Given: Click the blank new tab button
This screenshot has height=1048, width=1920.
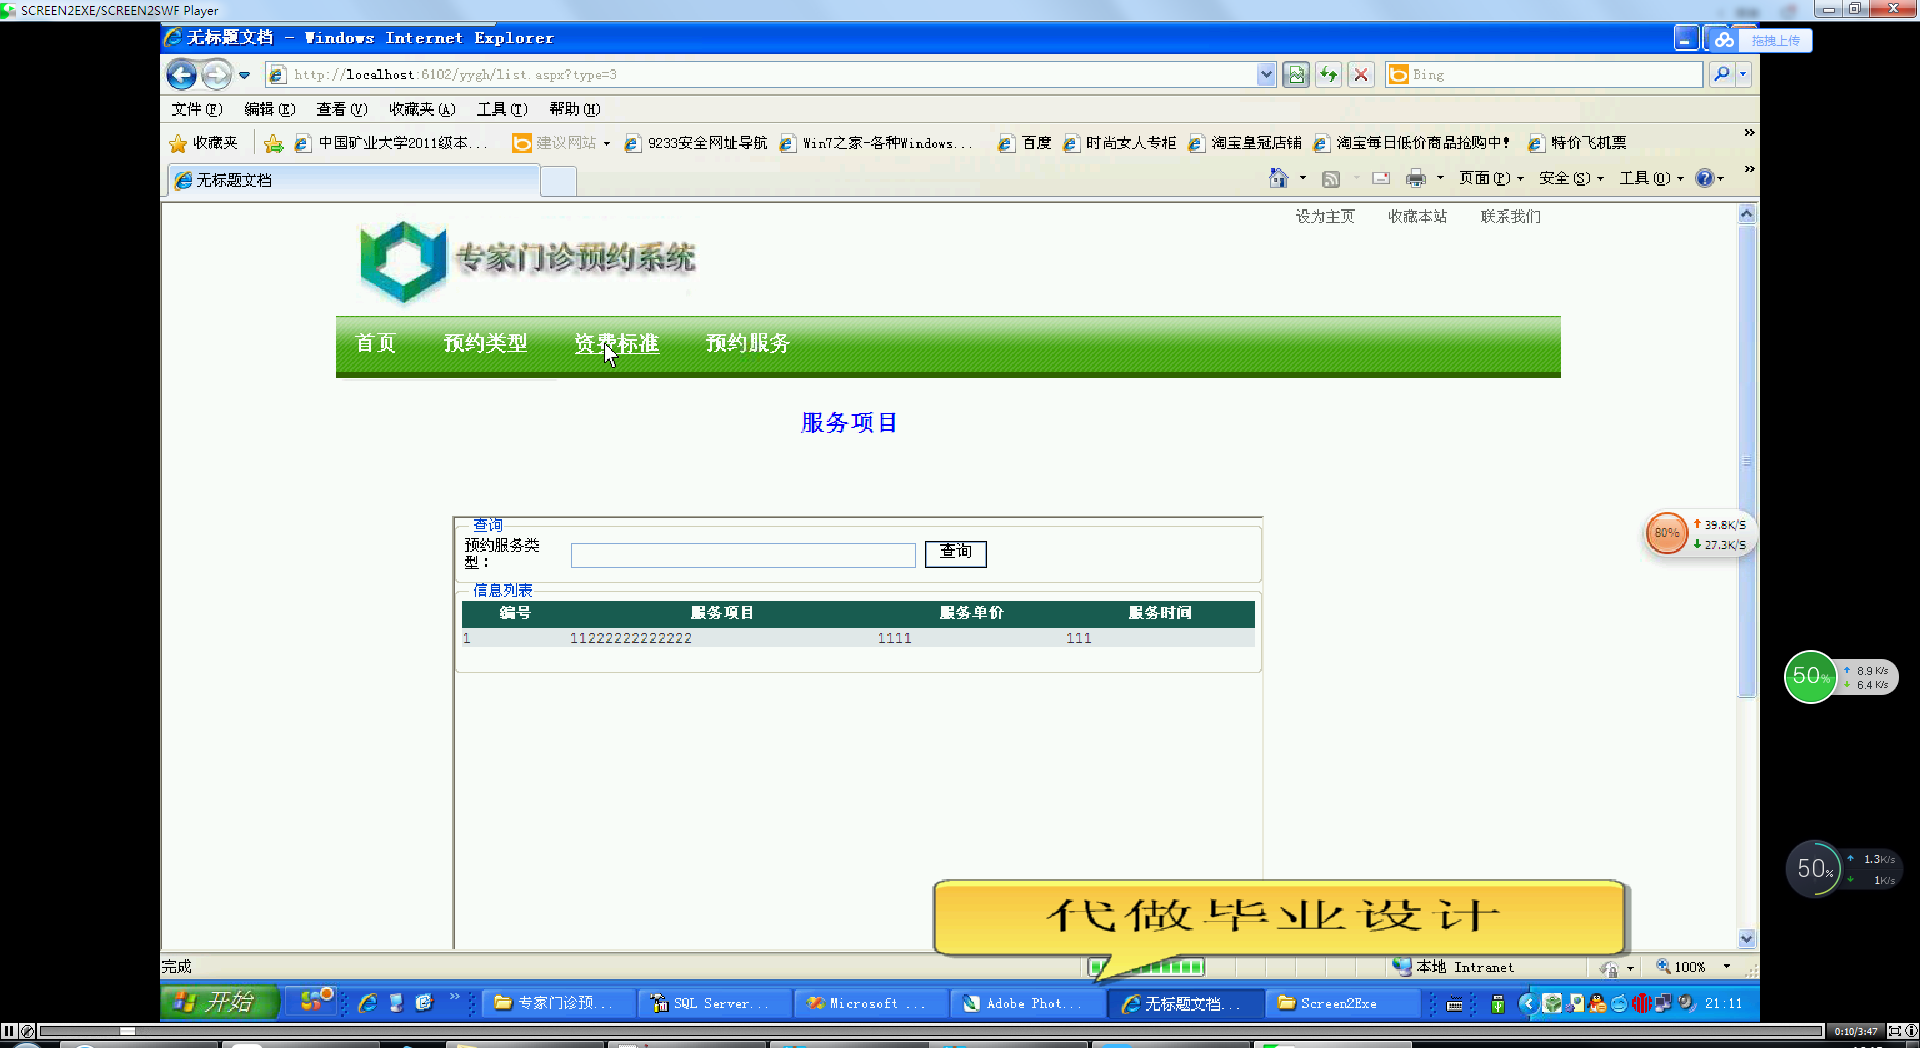Looking at the screenshot, I should [558, 181].
